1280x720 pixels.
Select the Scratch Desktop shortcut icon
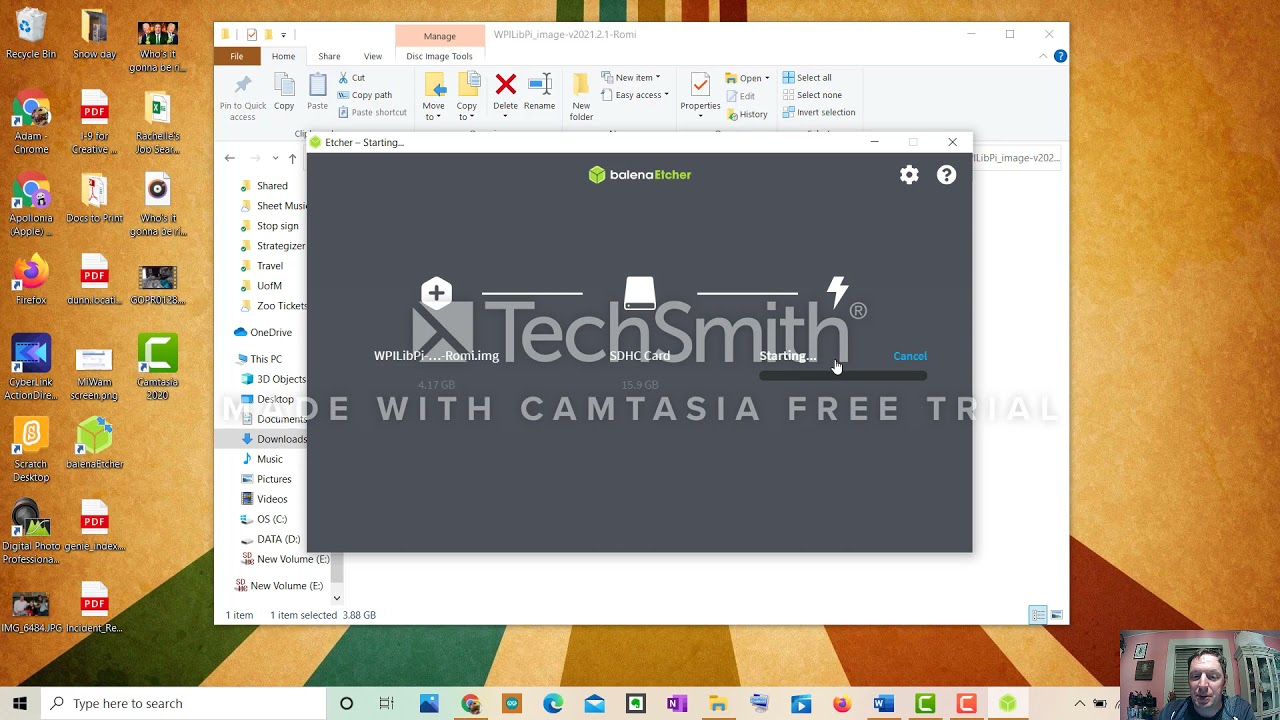pos(31,449)
